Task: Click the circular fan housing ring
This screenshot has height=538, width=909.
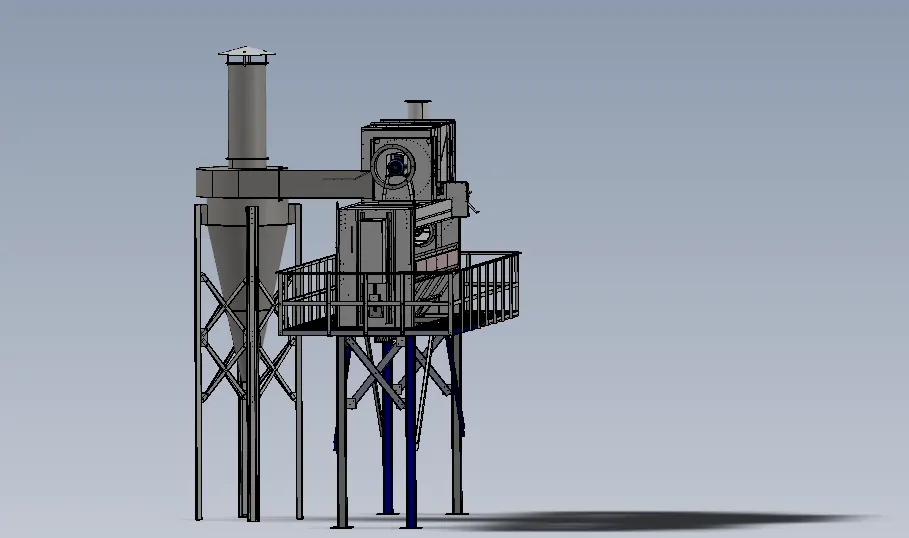Action: click(x=376, y=160)
